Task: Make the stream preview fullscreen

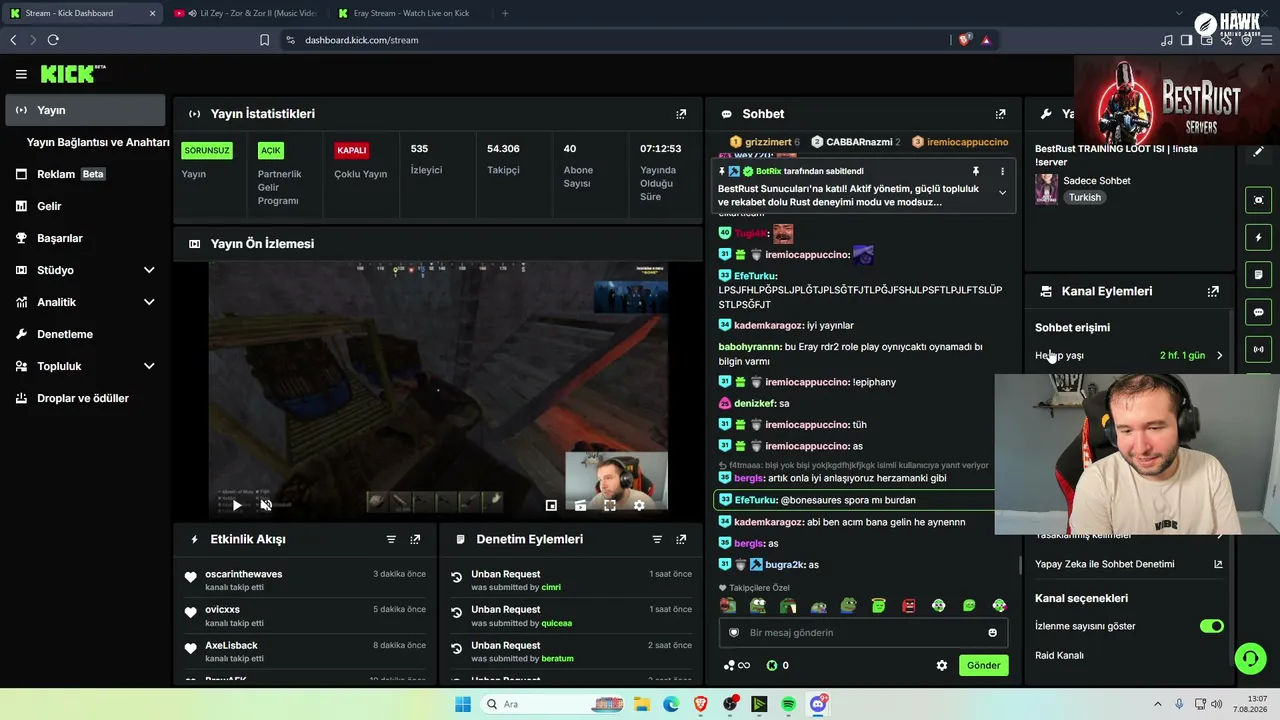Action: coord(610,505)
